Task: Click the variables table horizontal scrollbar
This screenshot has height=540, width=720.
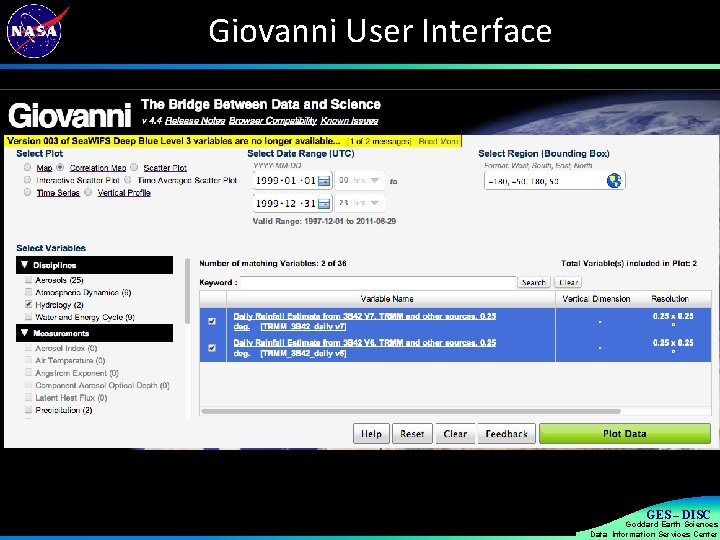Action: pos(411,411)
